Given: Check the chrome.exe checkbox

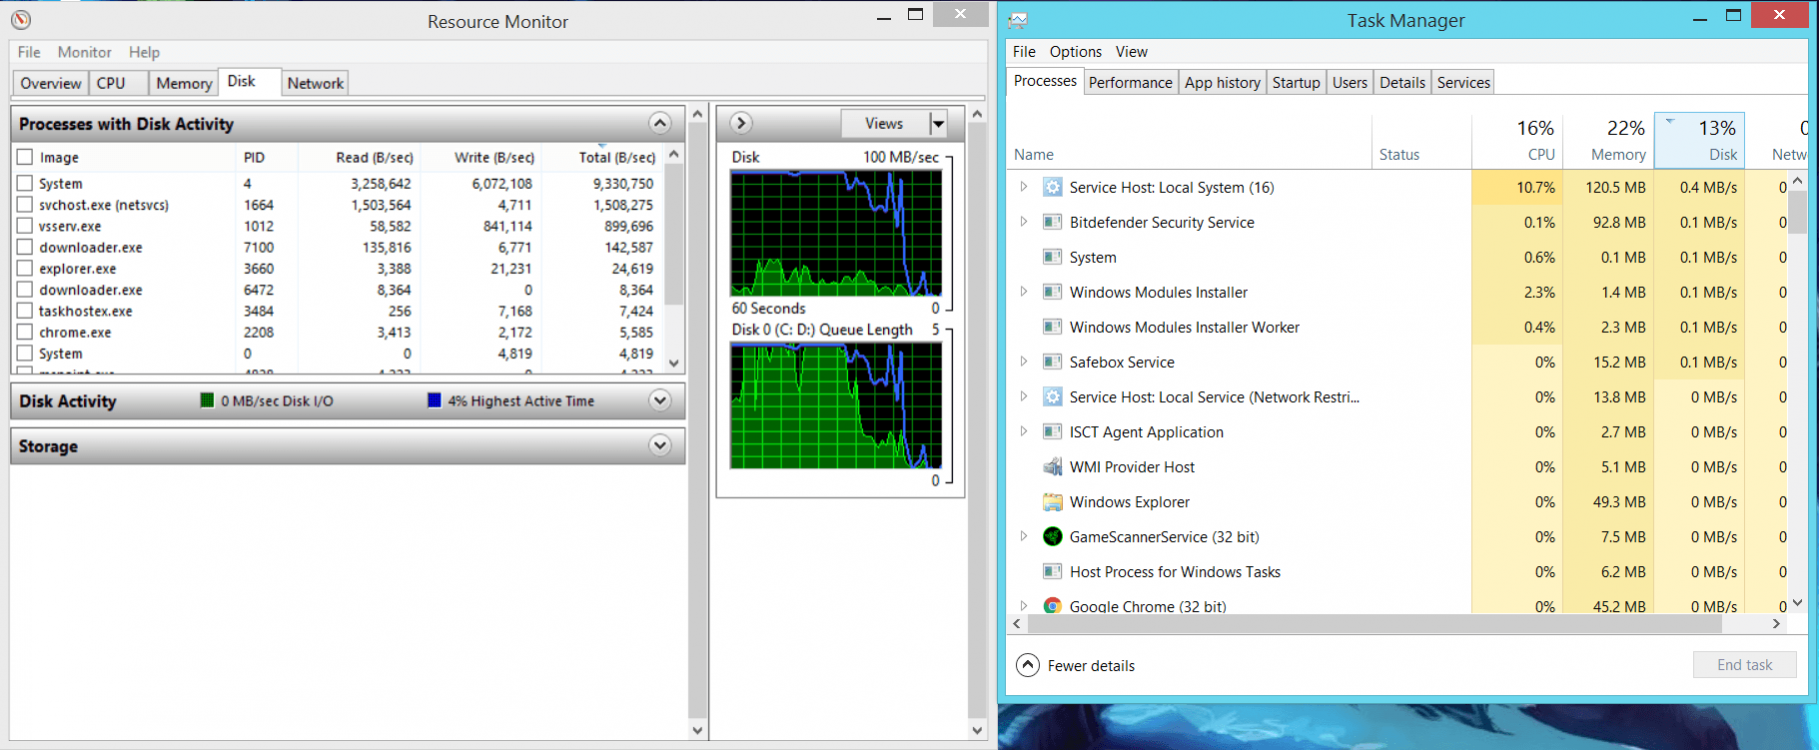Looking at the screenshot, I should coord(25,332).
